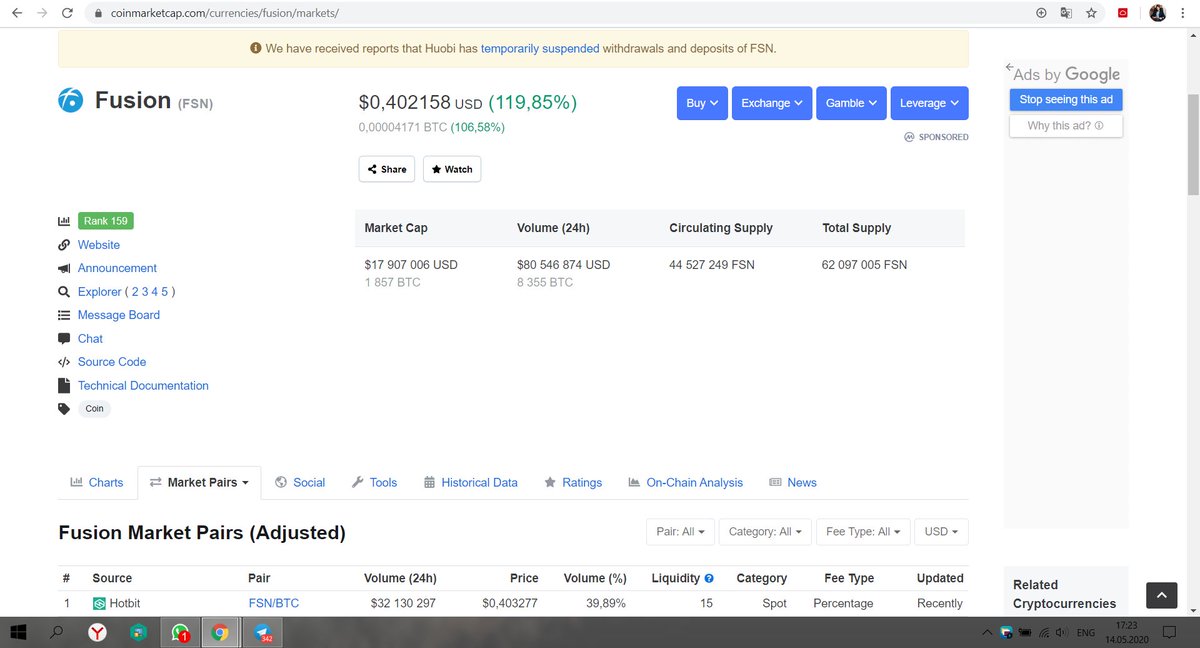Viewport: 1200px width, 648px height.
Task: Open Telegram from the taskbar
Action: (262, 632)
